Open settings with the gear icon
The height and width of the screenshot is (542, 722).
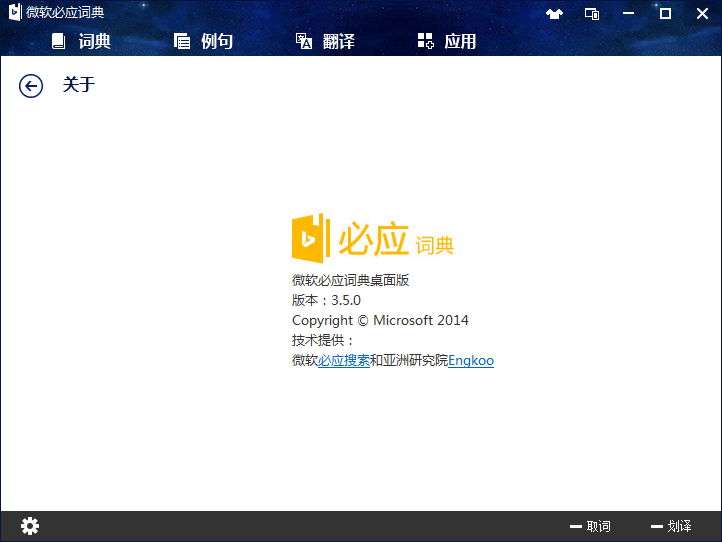[30, 526]
